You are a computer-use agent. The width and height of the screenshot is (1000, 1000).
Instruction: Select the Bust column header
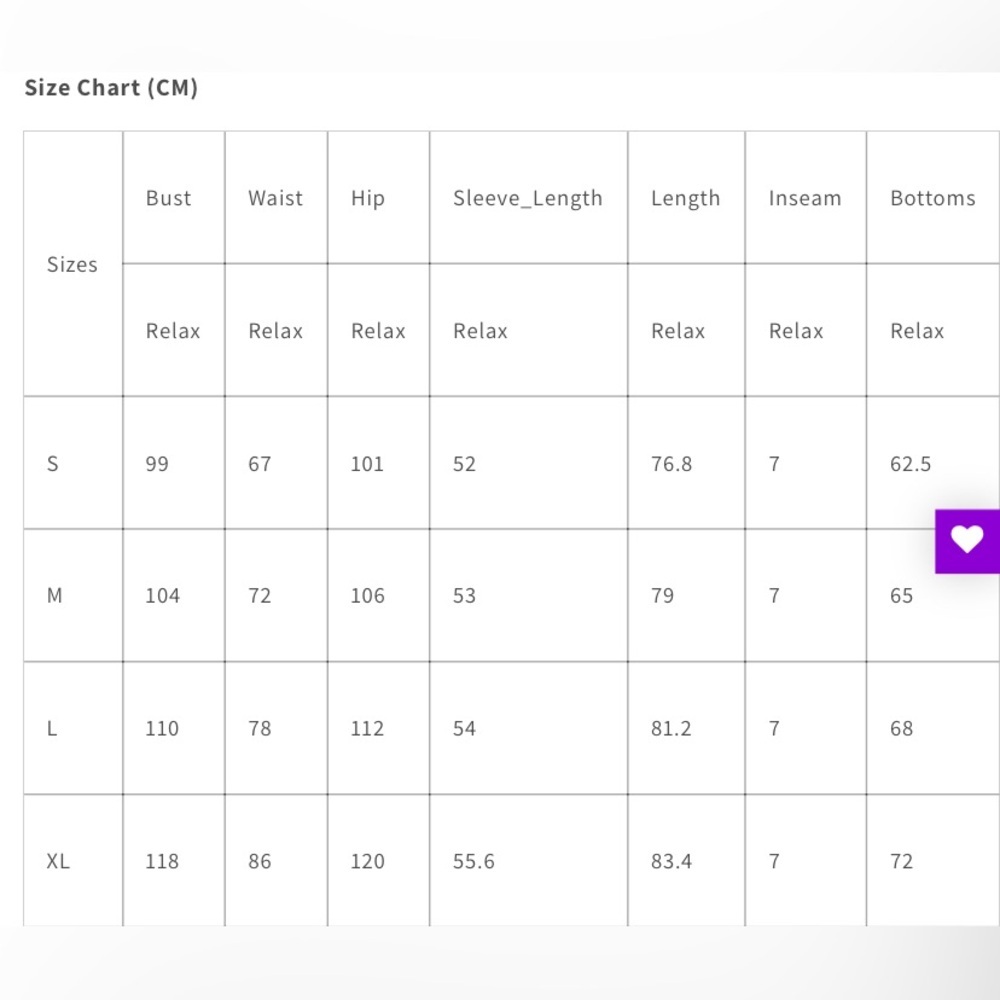pos(168,198)
